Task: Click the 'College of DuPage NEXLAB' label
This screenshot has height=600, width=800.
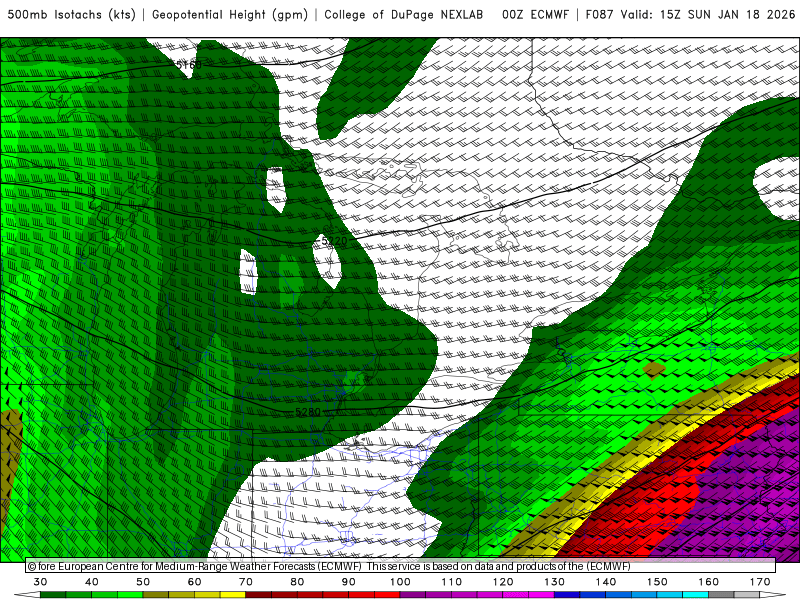Action: 404,15
